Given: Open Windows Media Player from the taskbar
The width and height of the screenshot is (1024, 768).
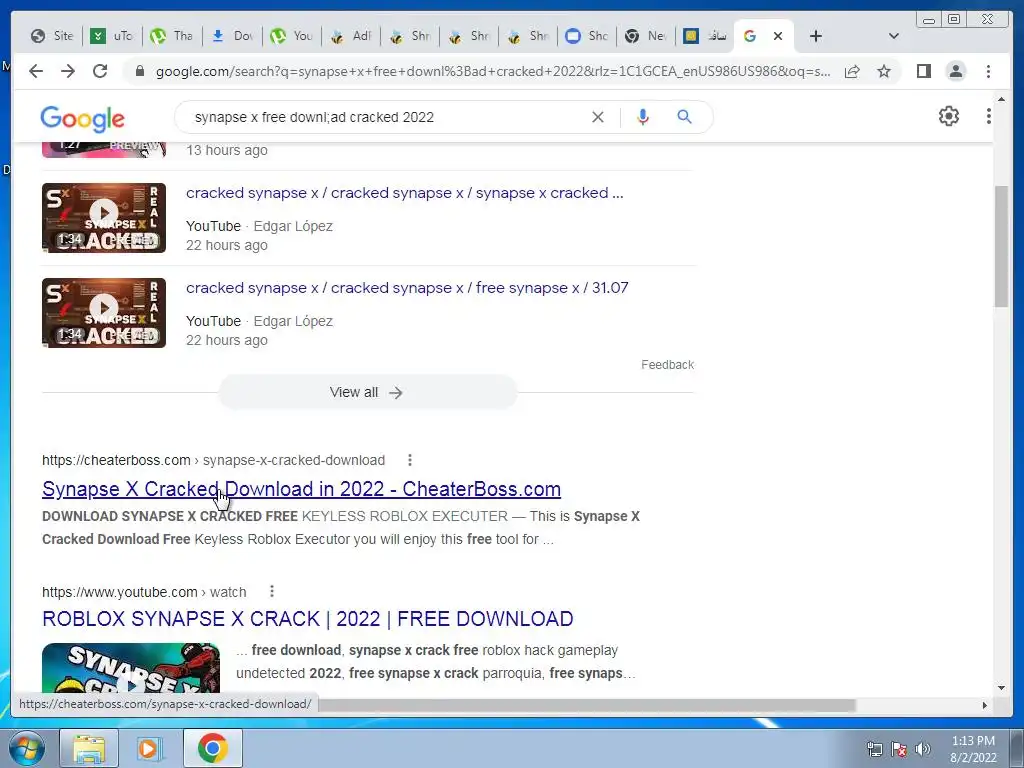Looking at the screenshot, I should (x=149, y=748).
